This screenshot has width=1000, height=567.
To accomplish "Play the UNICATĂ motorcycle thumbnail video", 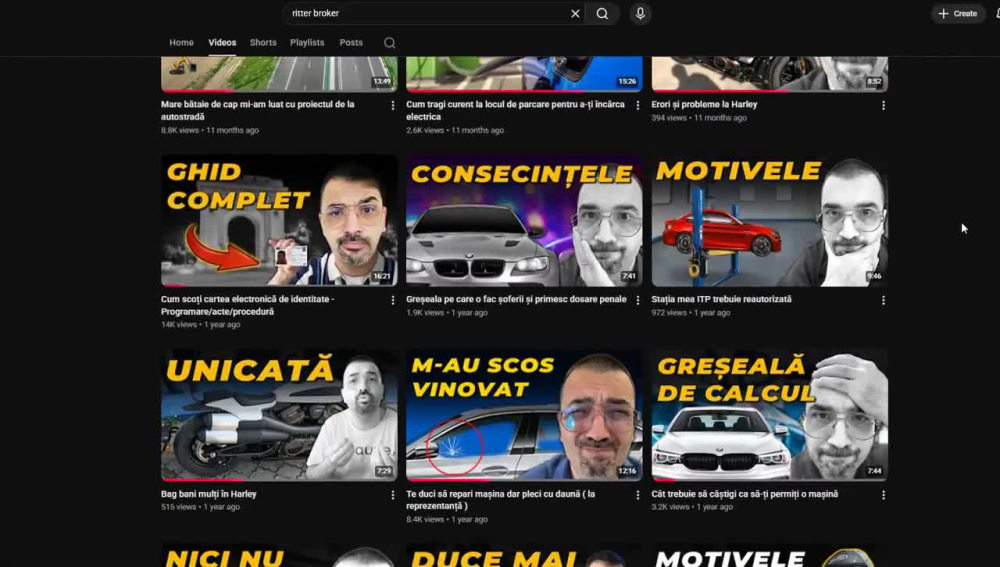I will coord(279,415).
